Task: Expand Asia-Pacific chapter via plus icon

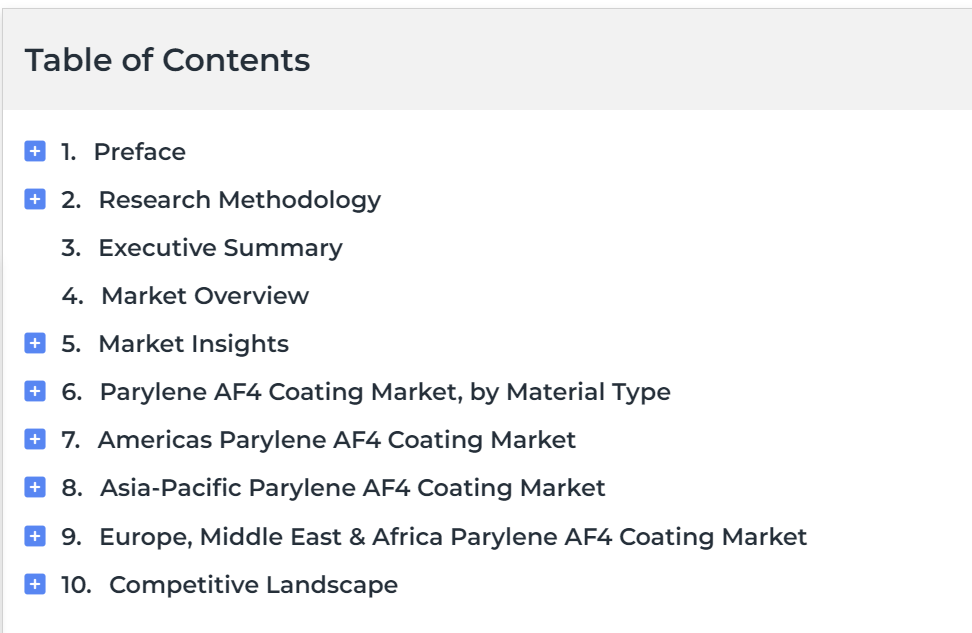Action: click(35, 488)
